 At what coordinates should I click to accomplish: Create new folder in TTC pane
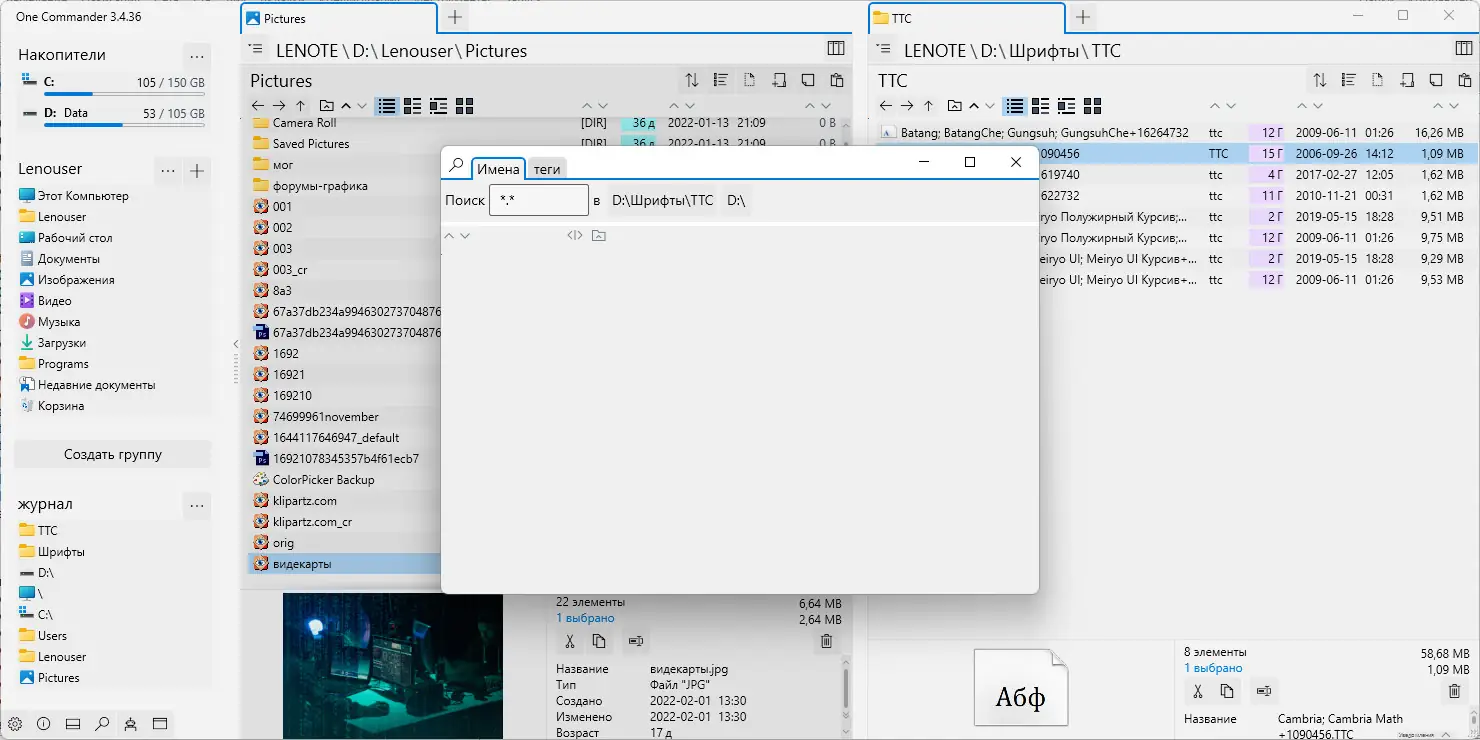[x=1406, y=80]
